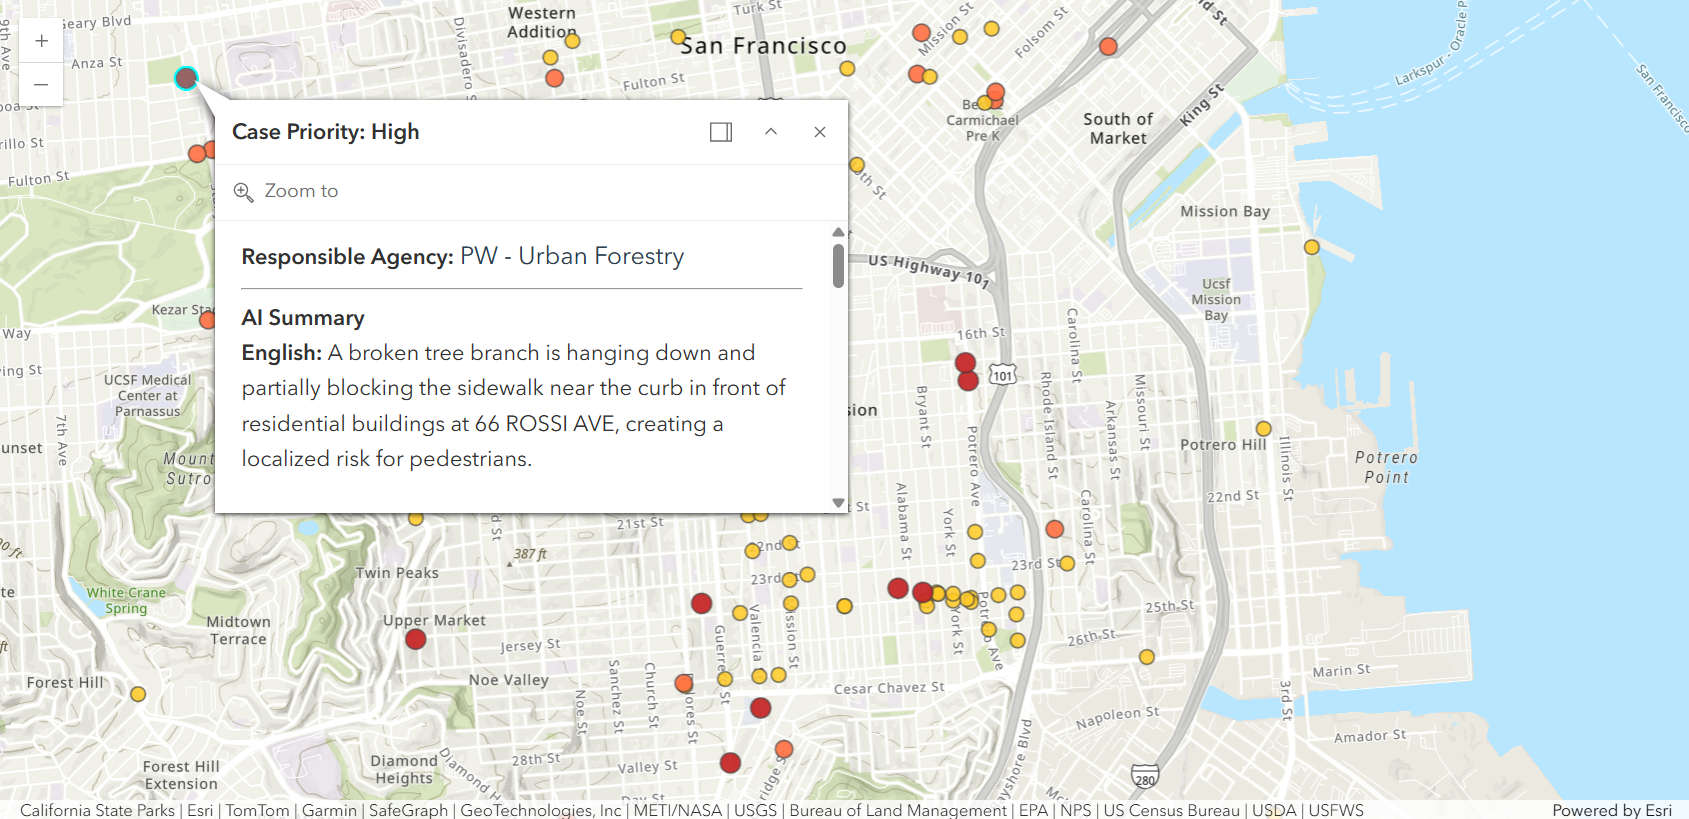Close the Case Priority popup
This screenshot has width=1689, height=819.
[820, 132]
